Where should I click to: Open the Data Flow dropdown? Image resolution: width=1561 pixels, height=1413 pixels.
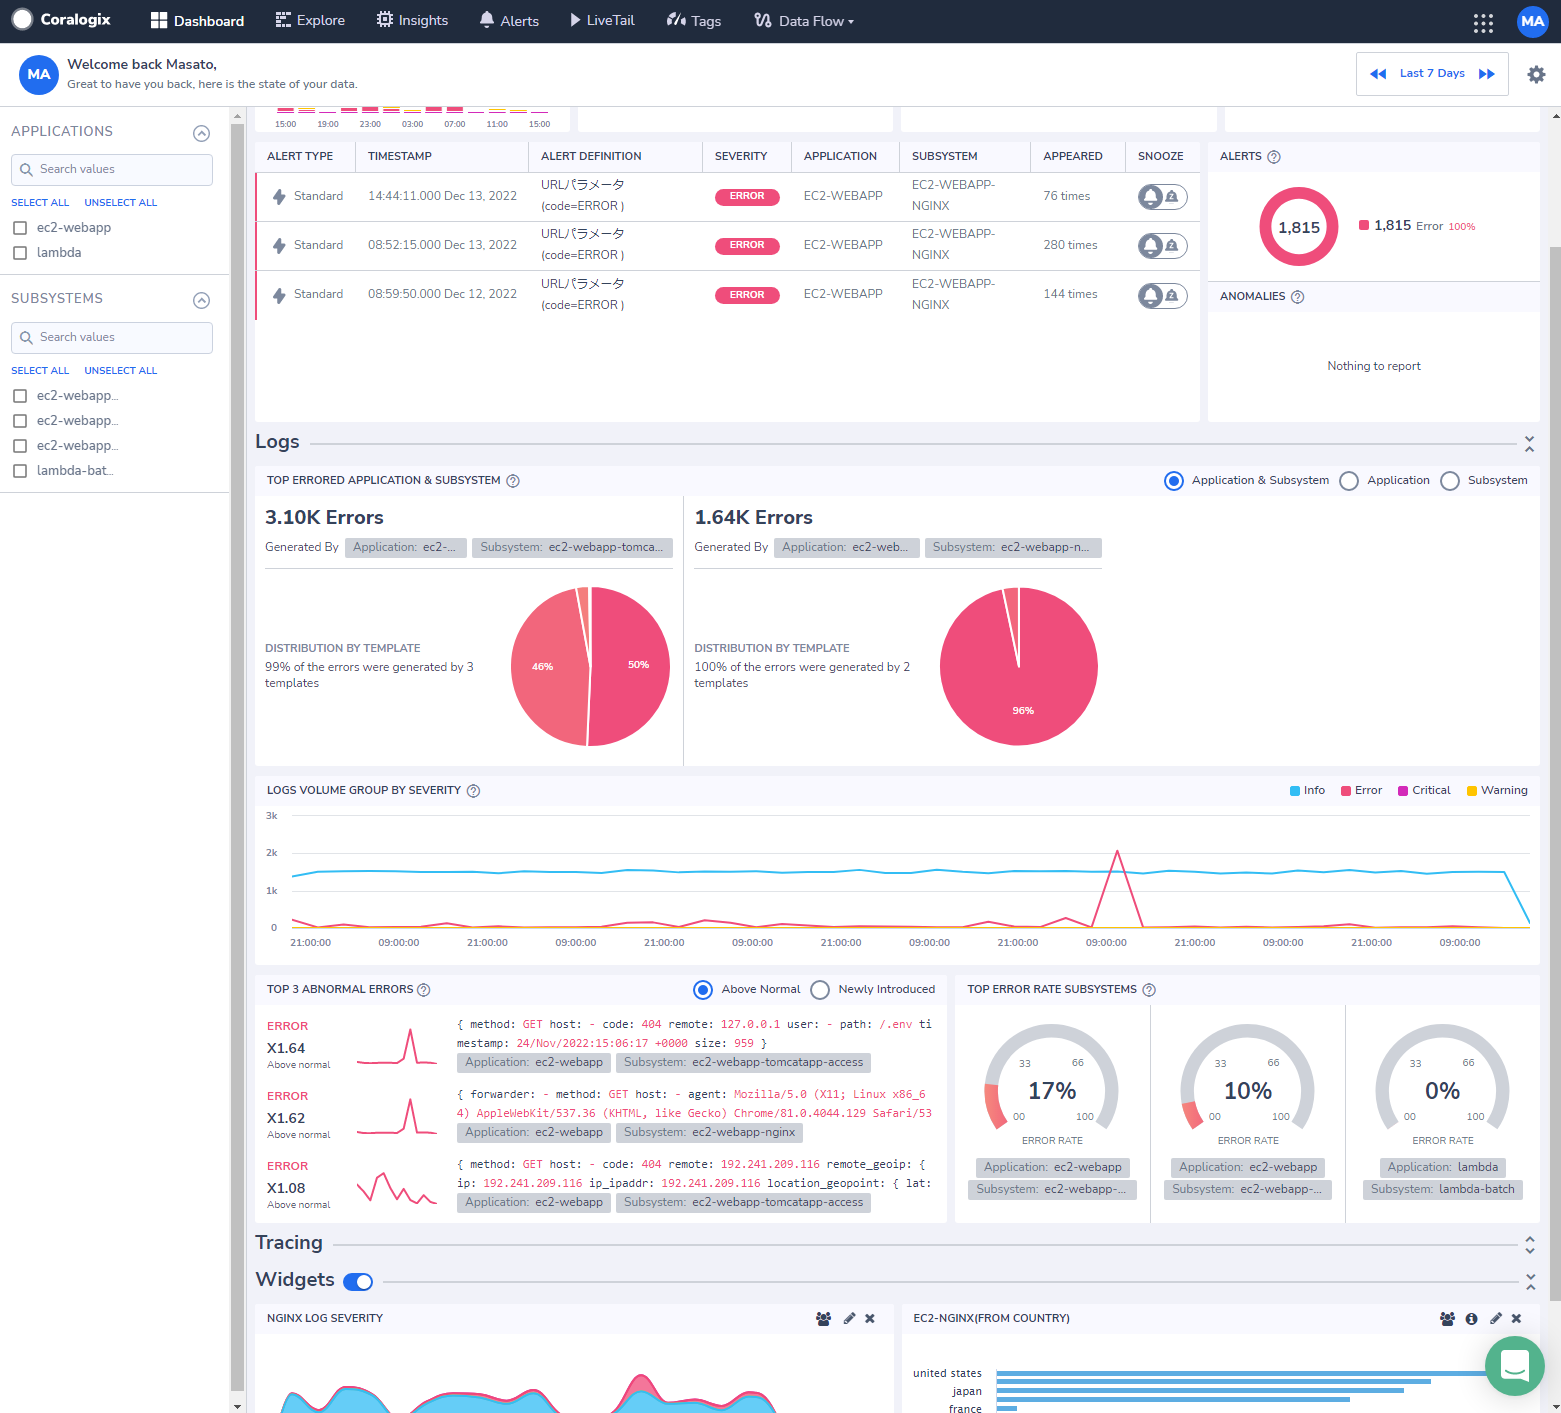pyautogui.click(x=804, y=20)
